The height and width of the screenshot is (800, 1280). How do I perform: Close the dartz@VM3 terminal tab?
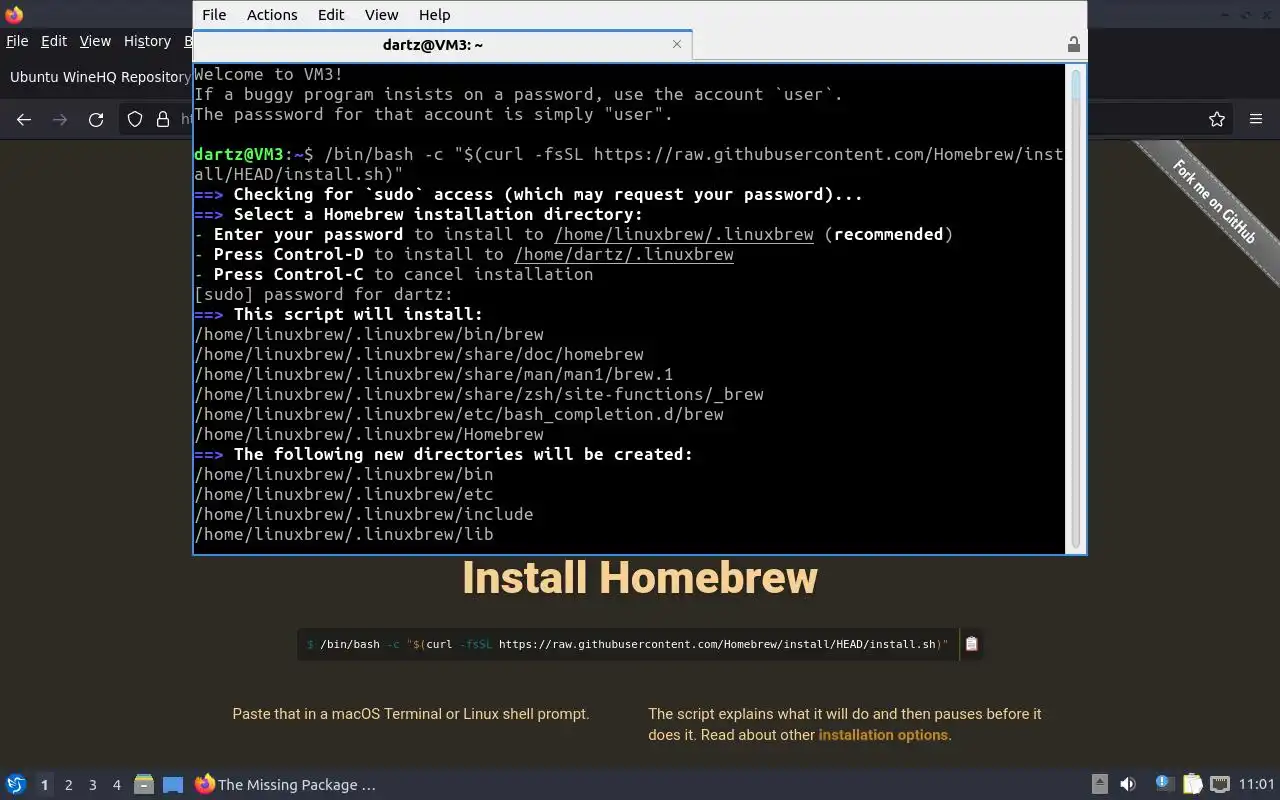coord(677,44)
